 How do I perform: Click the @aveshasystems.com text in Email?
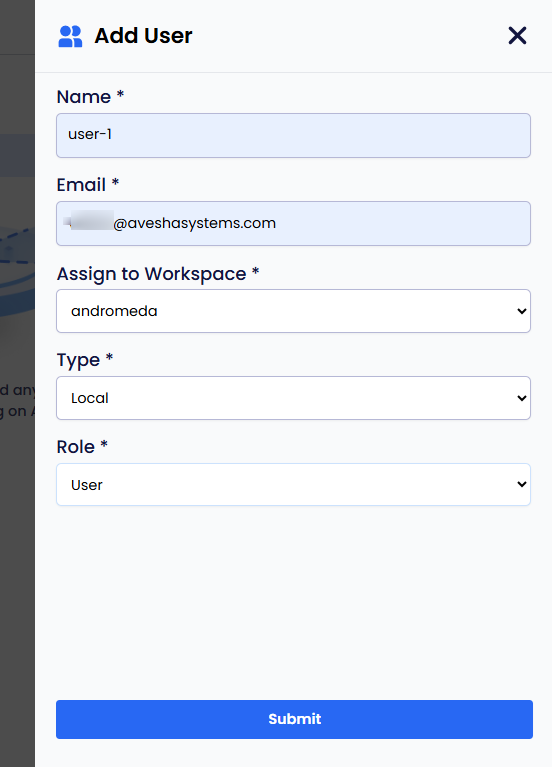click(x=195, y=223)
